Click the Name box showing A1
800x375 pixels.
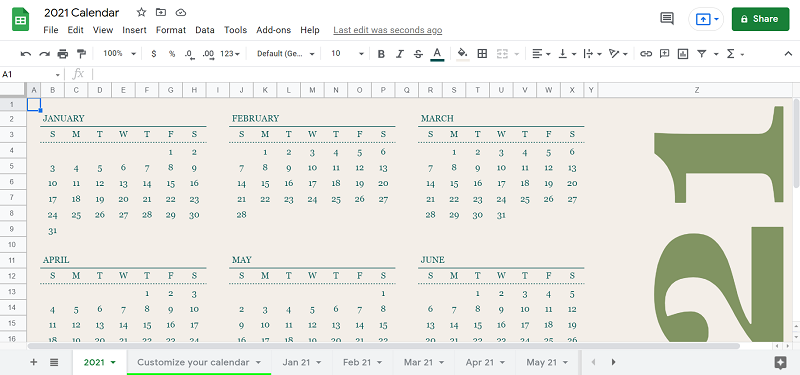[x=31, y=74]
